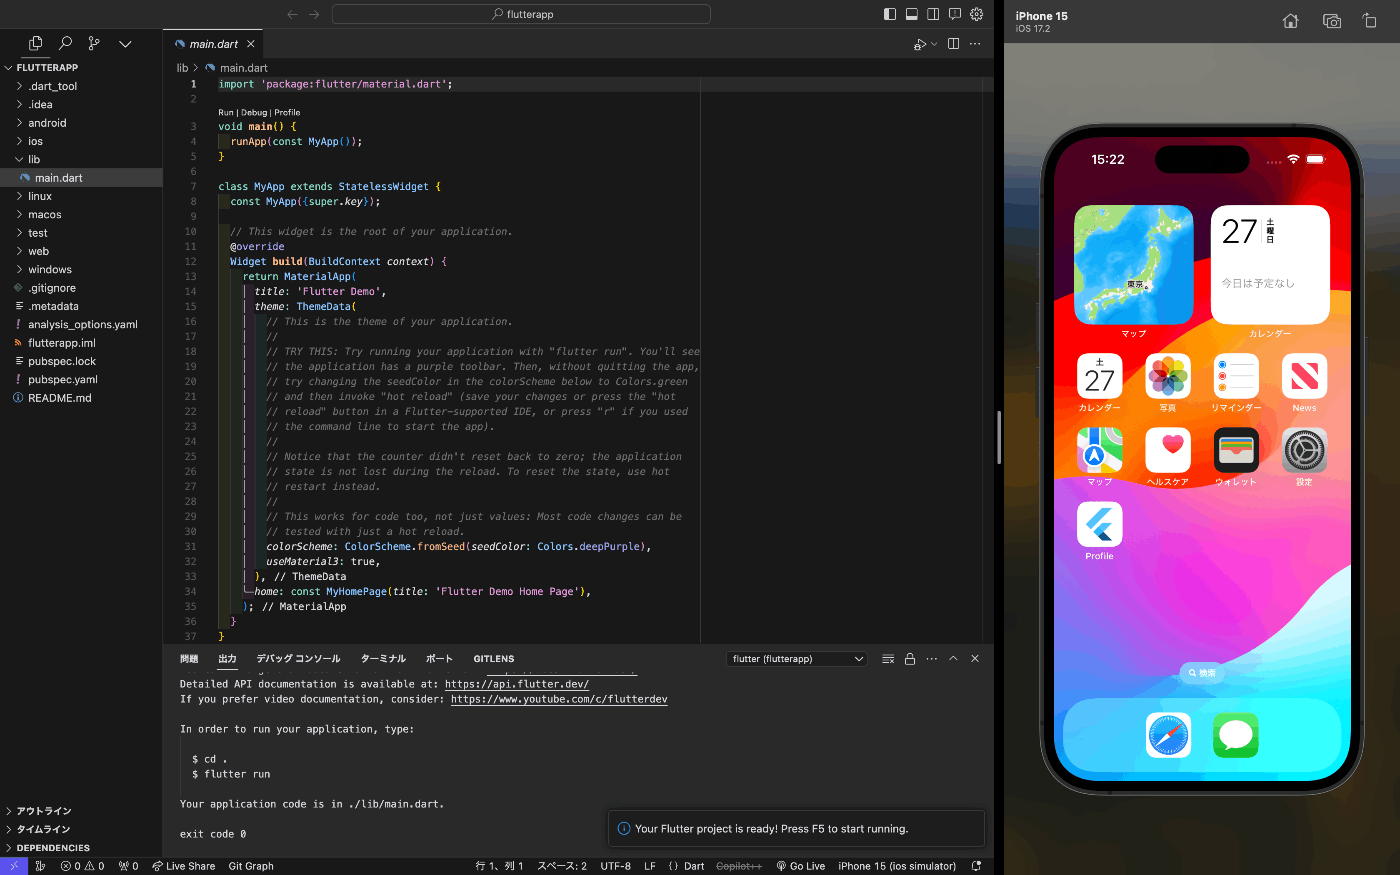Viewport: 1400px width, 875px height.
Task: Click Live Share in status bar
Action: [x=184, y=866]
